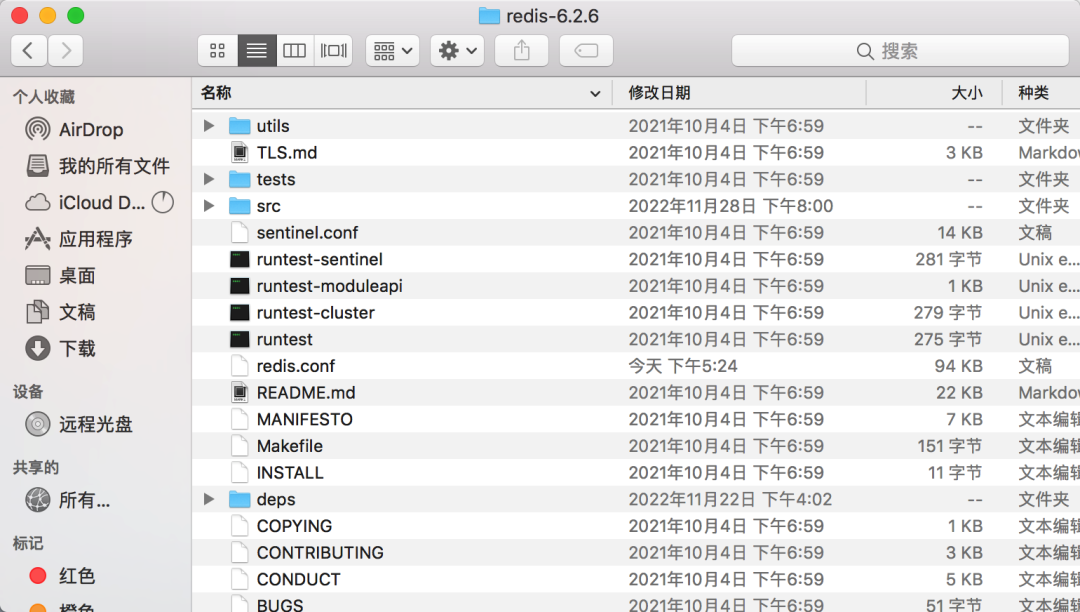
Task: Select the README.md file icon
Action: [240, 392]
